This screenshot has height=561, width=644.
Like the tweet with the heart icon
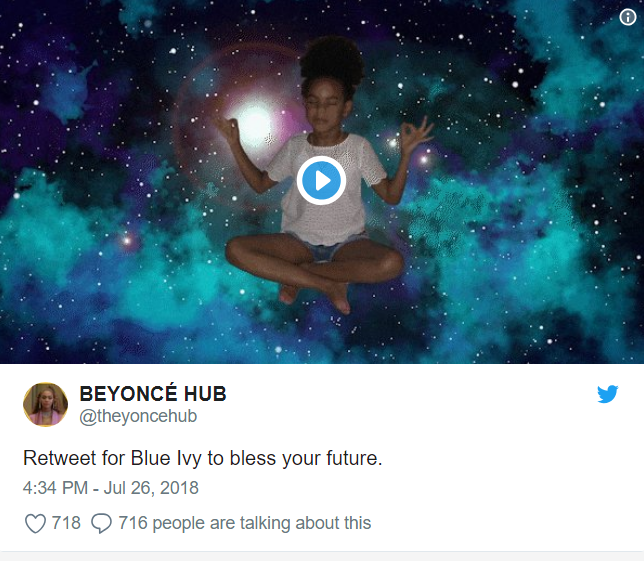click(35, 523)
